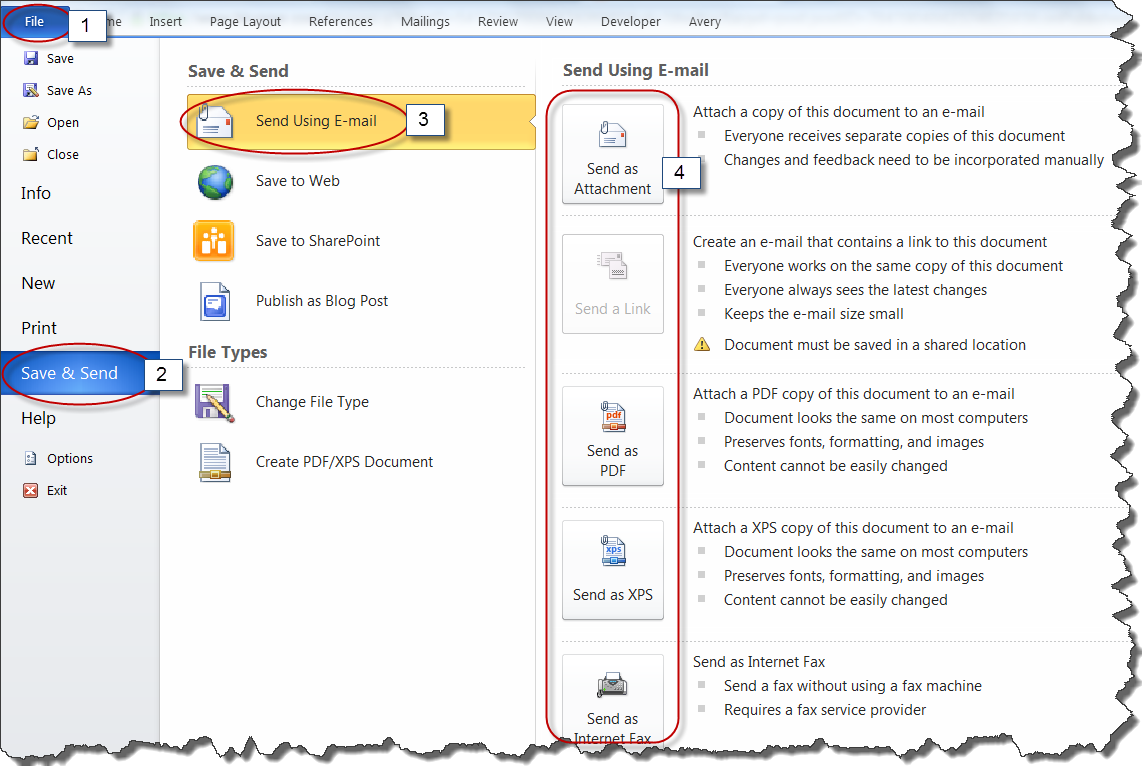Open the View ribbon tab
The width and height of the screenshot is (1142, 766).
click(x=559, y=22)
